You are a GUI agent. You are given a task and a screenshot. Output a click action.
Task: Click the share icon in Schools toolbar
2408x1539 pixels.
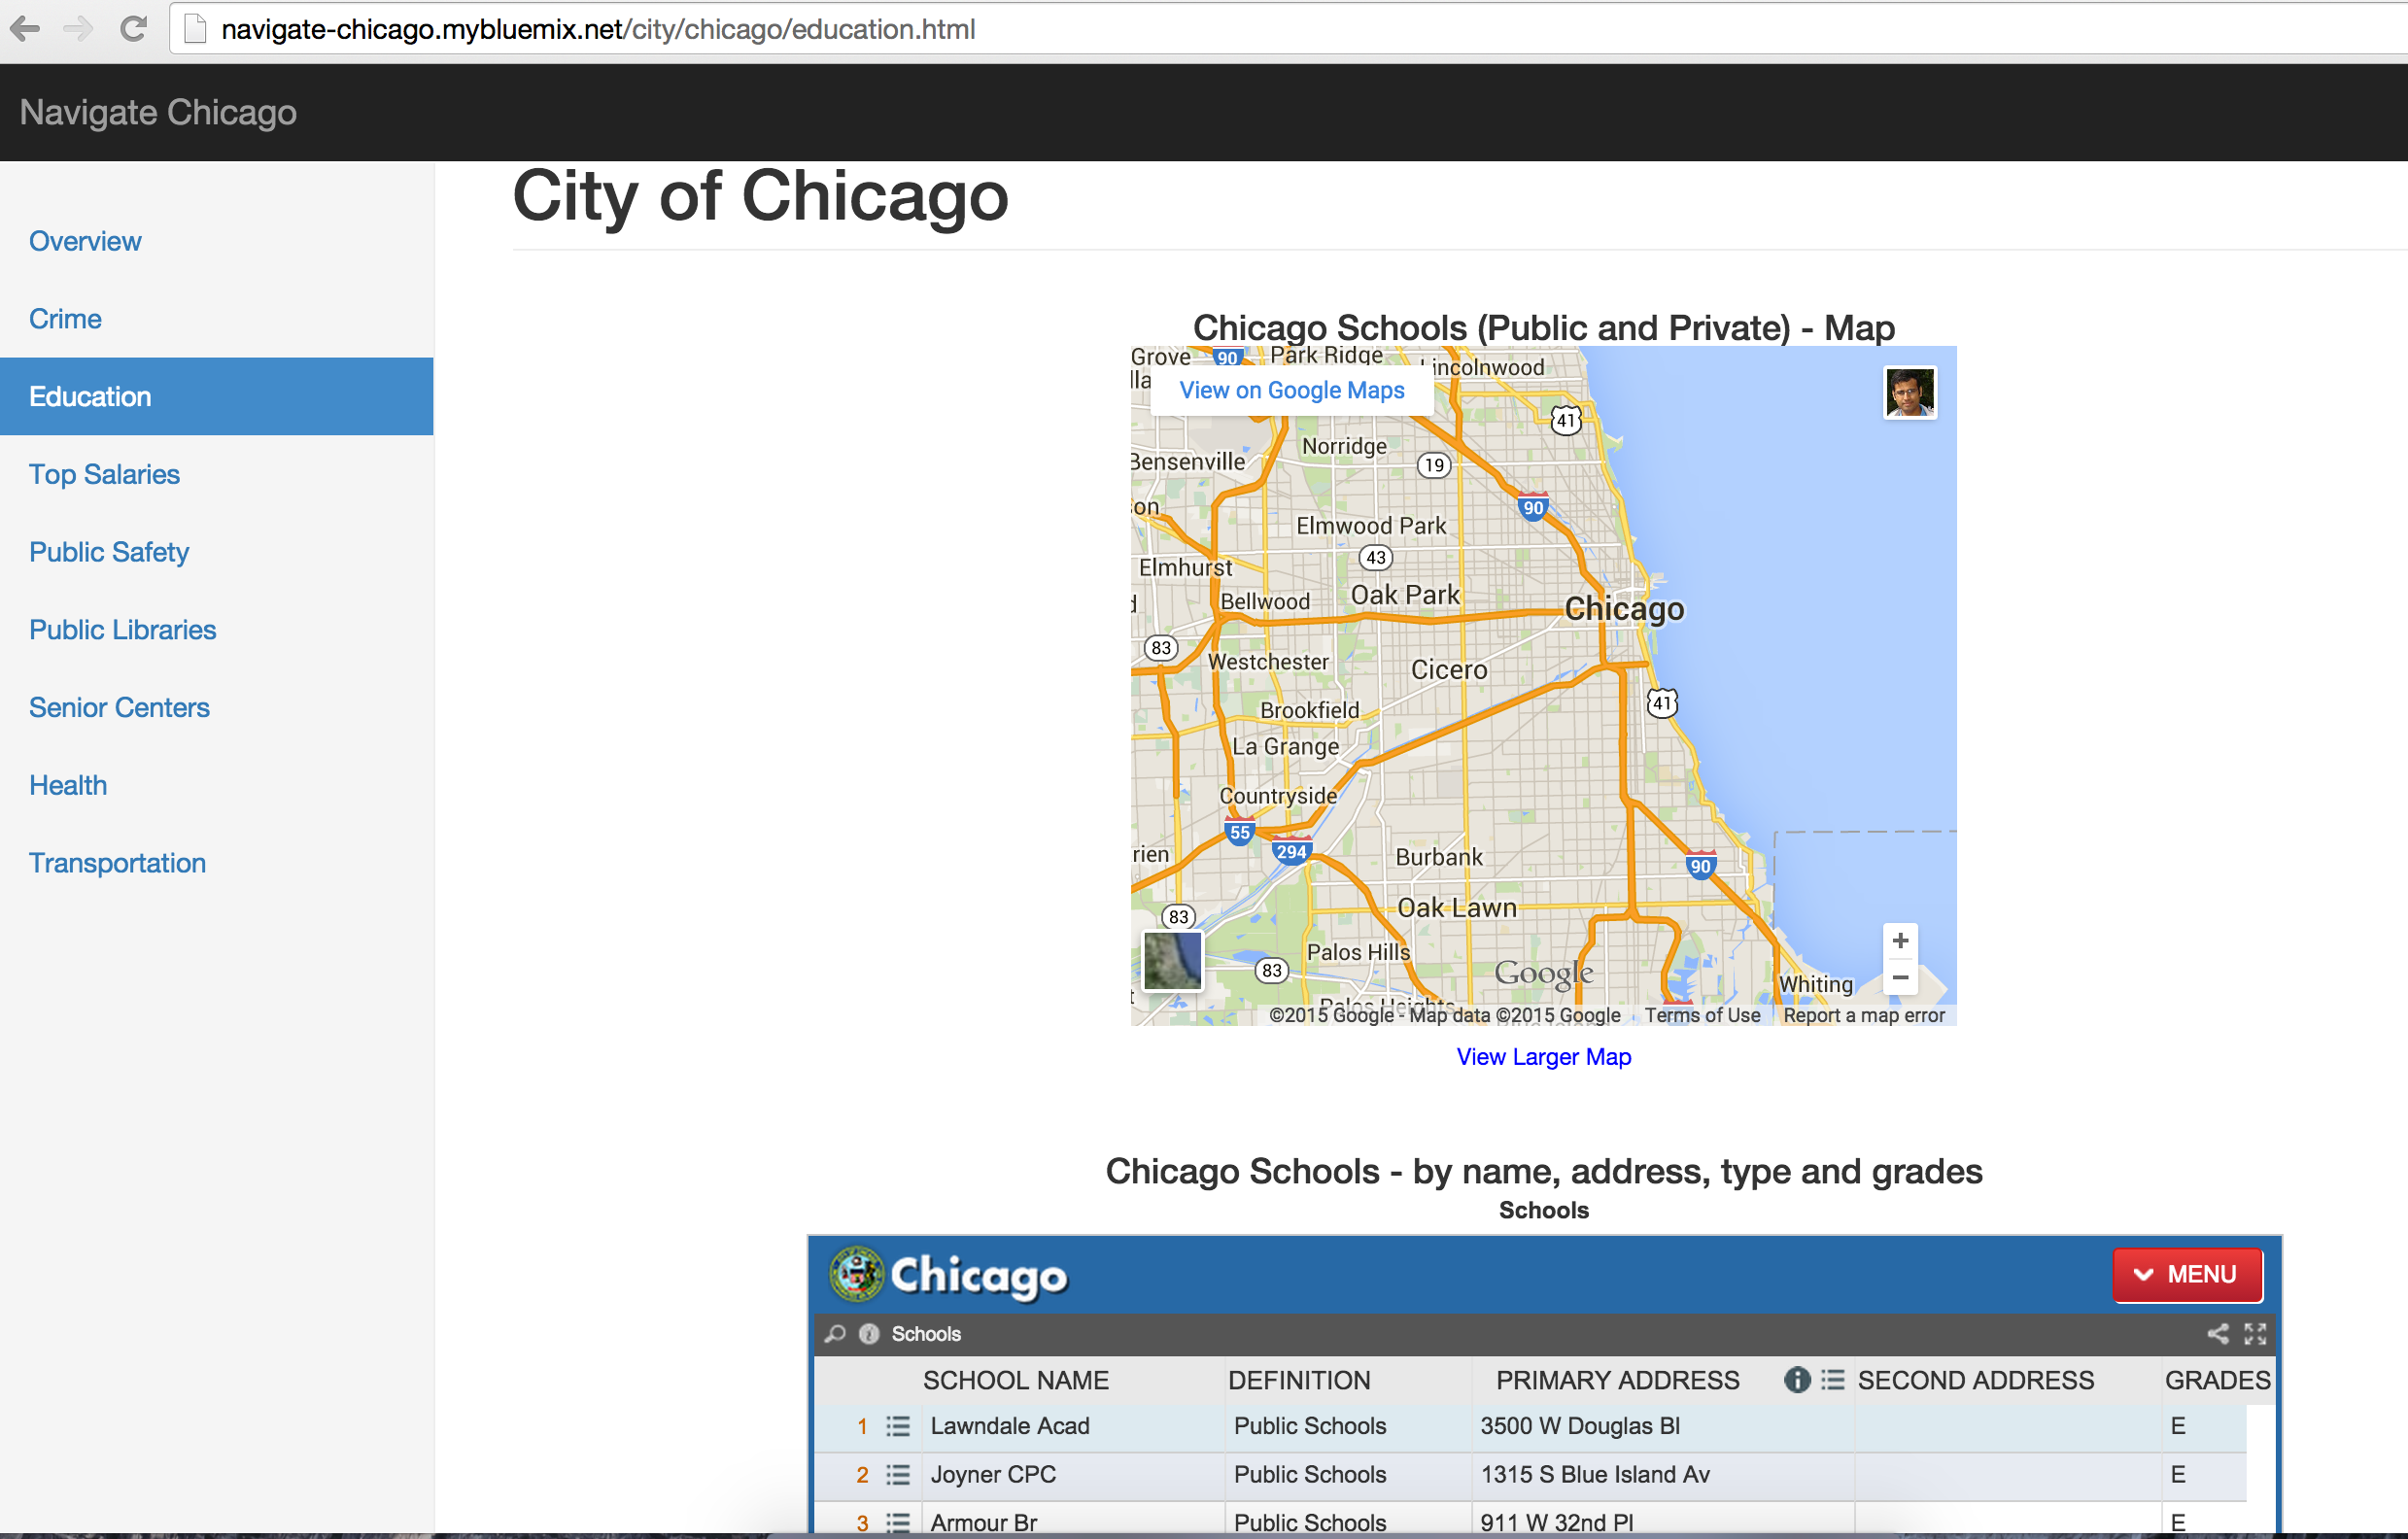pos(2217,1334)
